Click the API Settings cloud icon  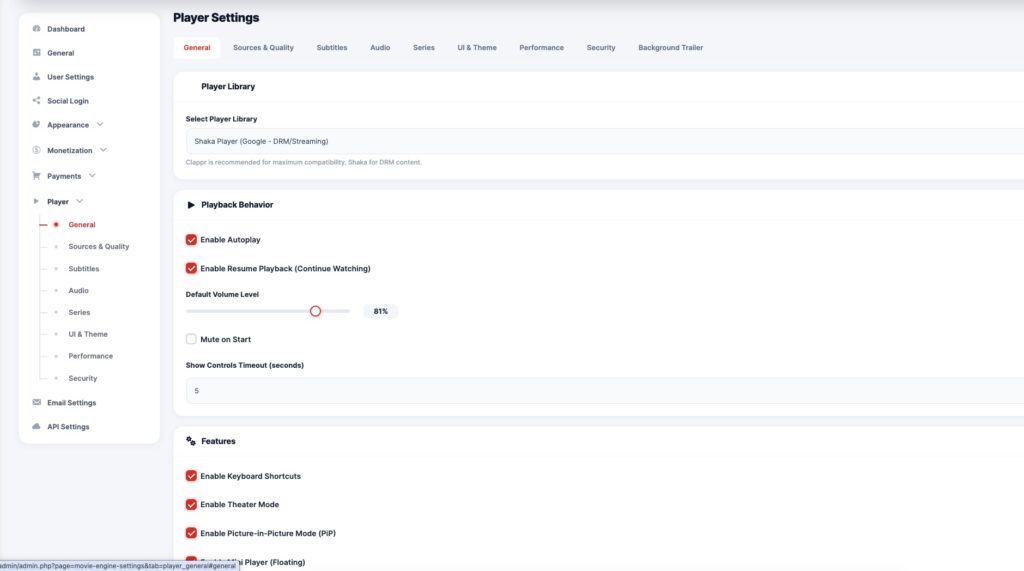[37, 427]
